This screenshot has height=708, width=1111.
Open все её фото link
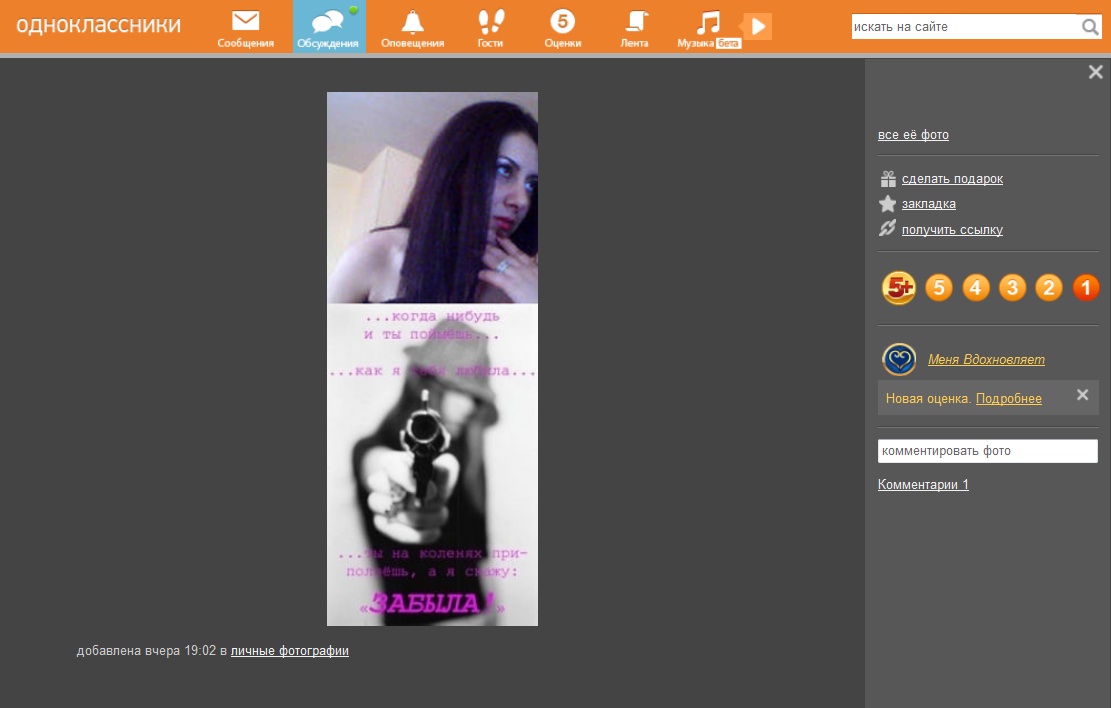tap(913, 135)
